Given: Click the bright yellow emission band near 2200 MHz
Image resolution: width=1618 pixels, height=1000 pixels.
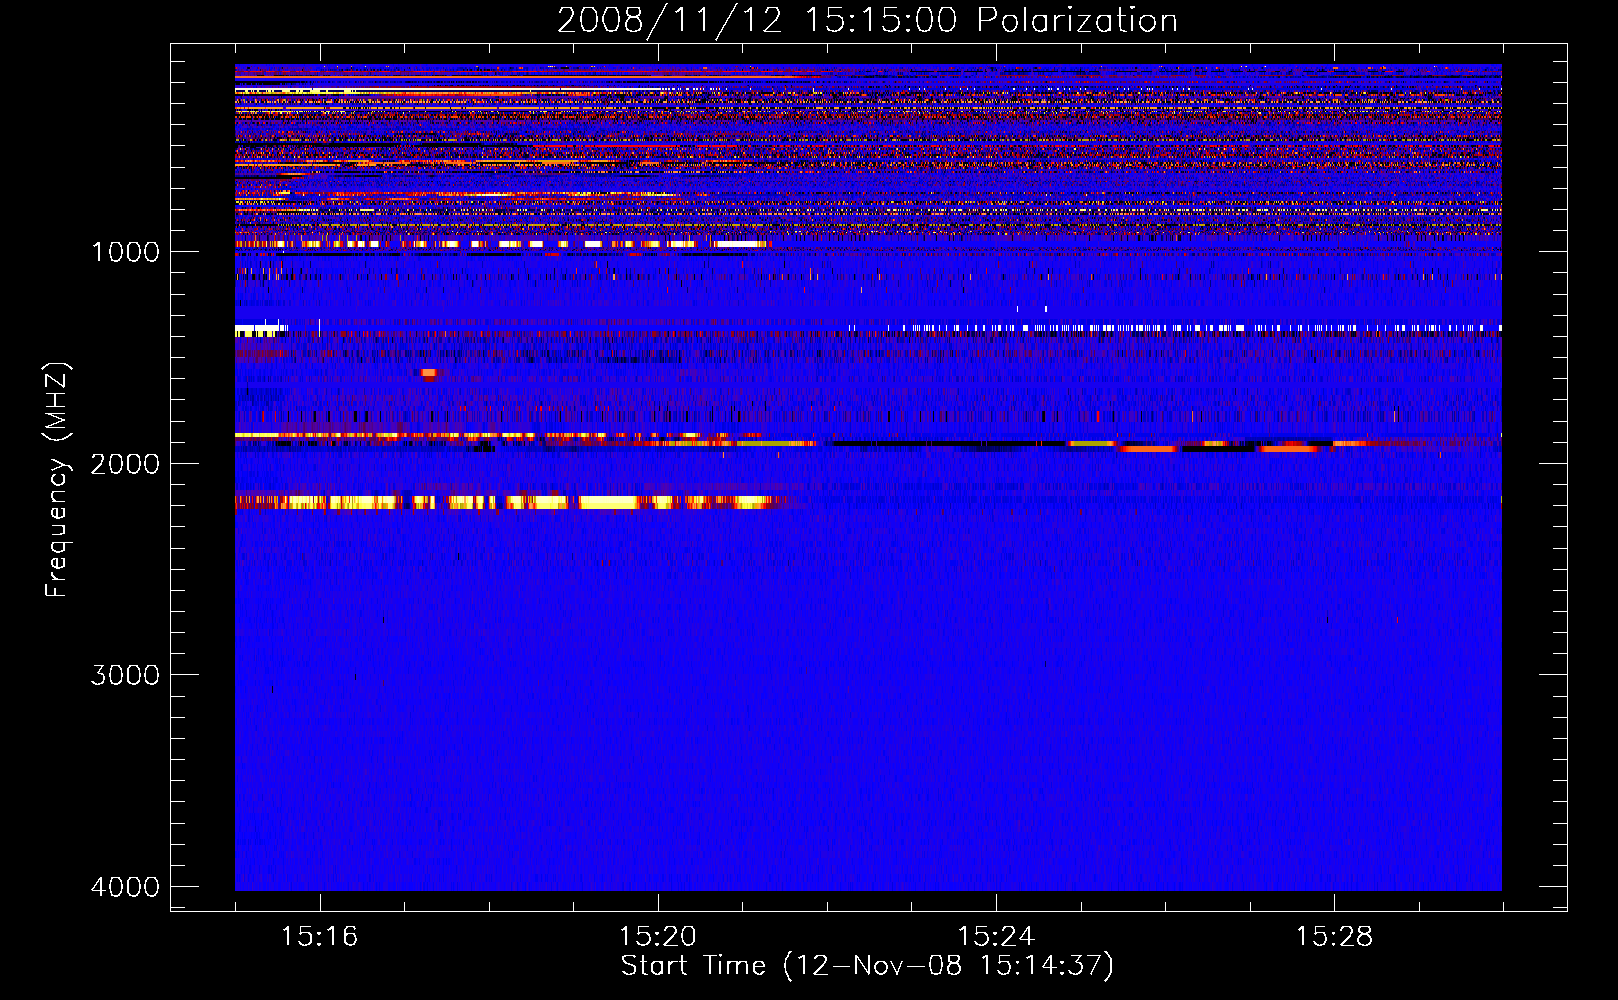Looking at the screenshot, I should click(508, 502).
